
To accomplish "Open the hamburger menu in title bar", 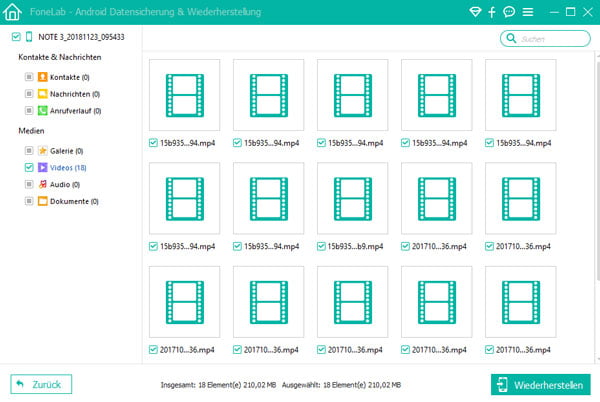I will (x=527, y=13).
